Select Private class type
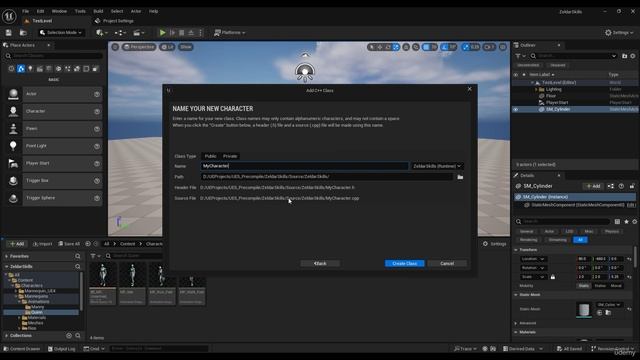The image size is (640, 360). [x=230, y=156]
